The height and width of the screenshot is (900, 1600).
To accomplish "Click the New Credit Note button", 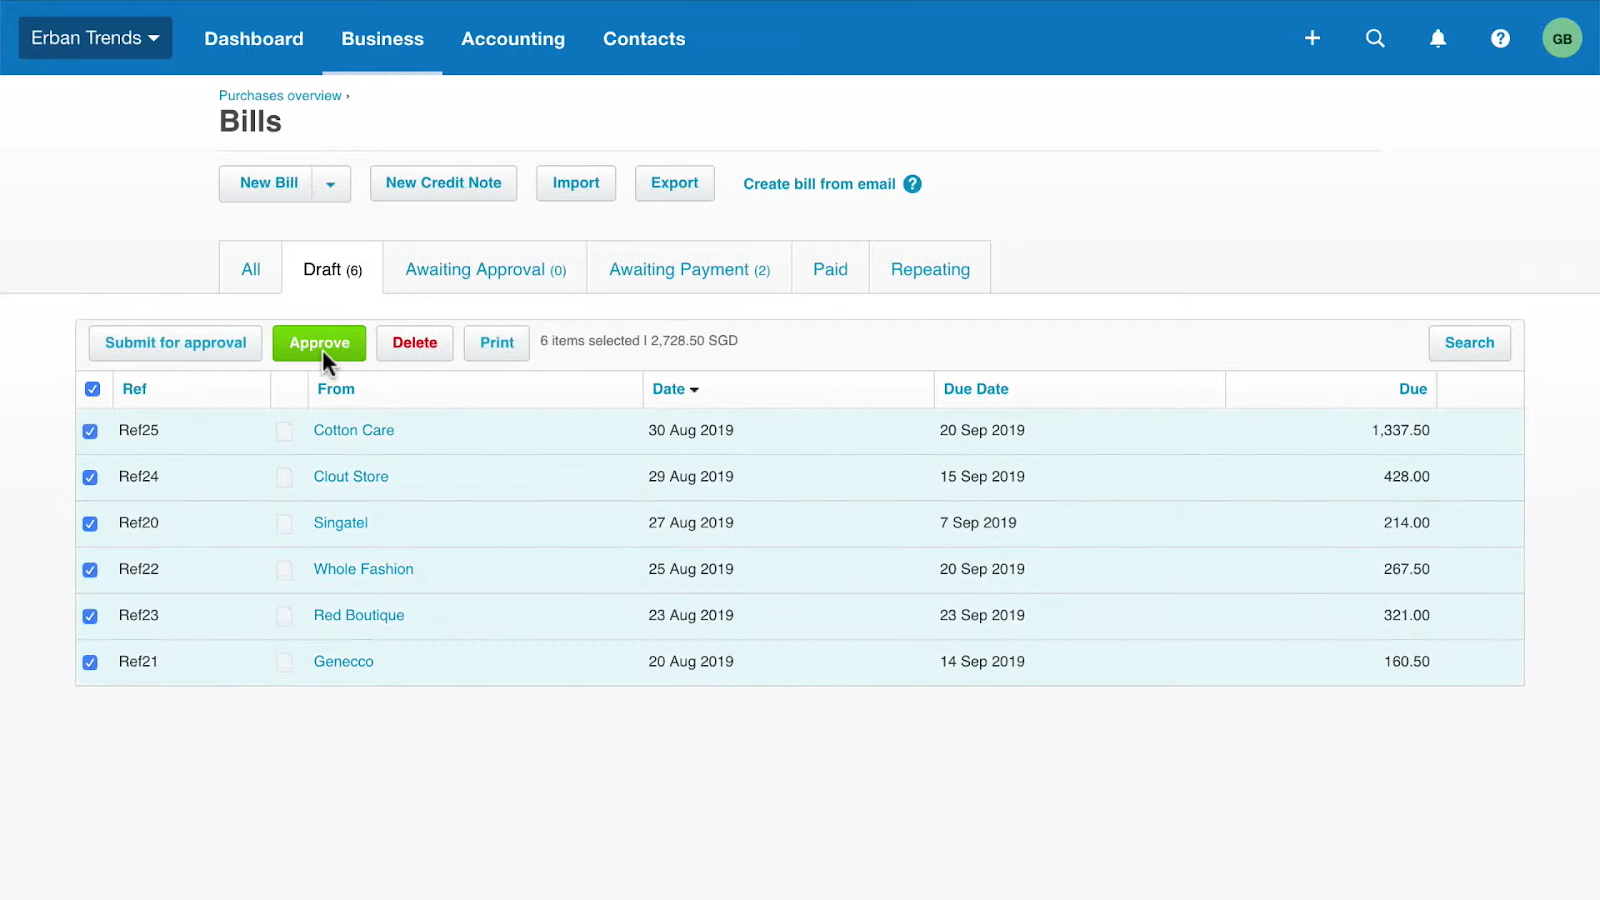I will click(444, 183).
